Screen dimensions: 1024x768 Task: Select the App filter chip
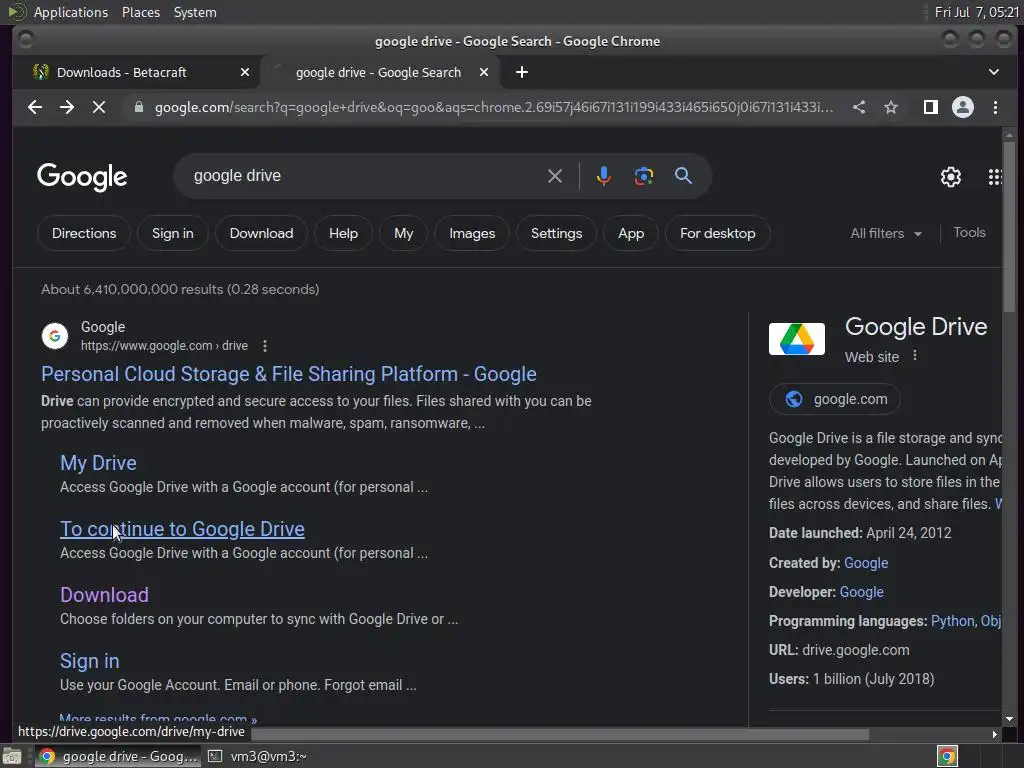[x=631, y=233]
